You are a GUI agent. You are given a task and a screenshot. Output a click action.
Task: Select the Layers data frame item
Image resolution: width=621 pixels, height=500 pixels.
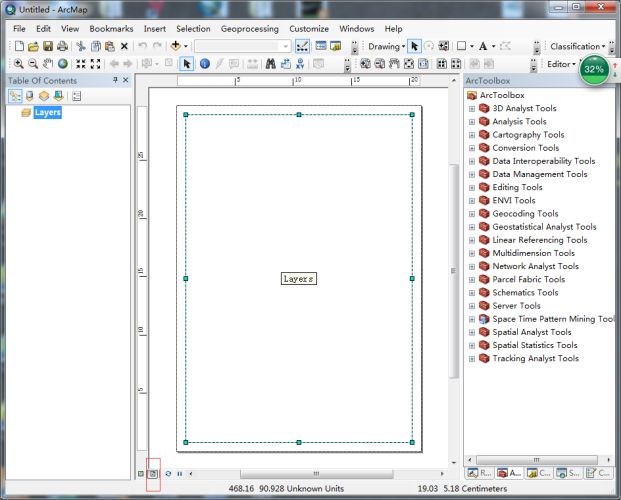coord(48,113)
